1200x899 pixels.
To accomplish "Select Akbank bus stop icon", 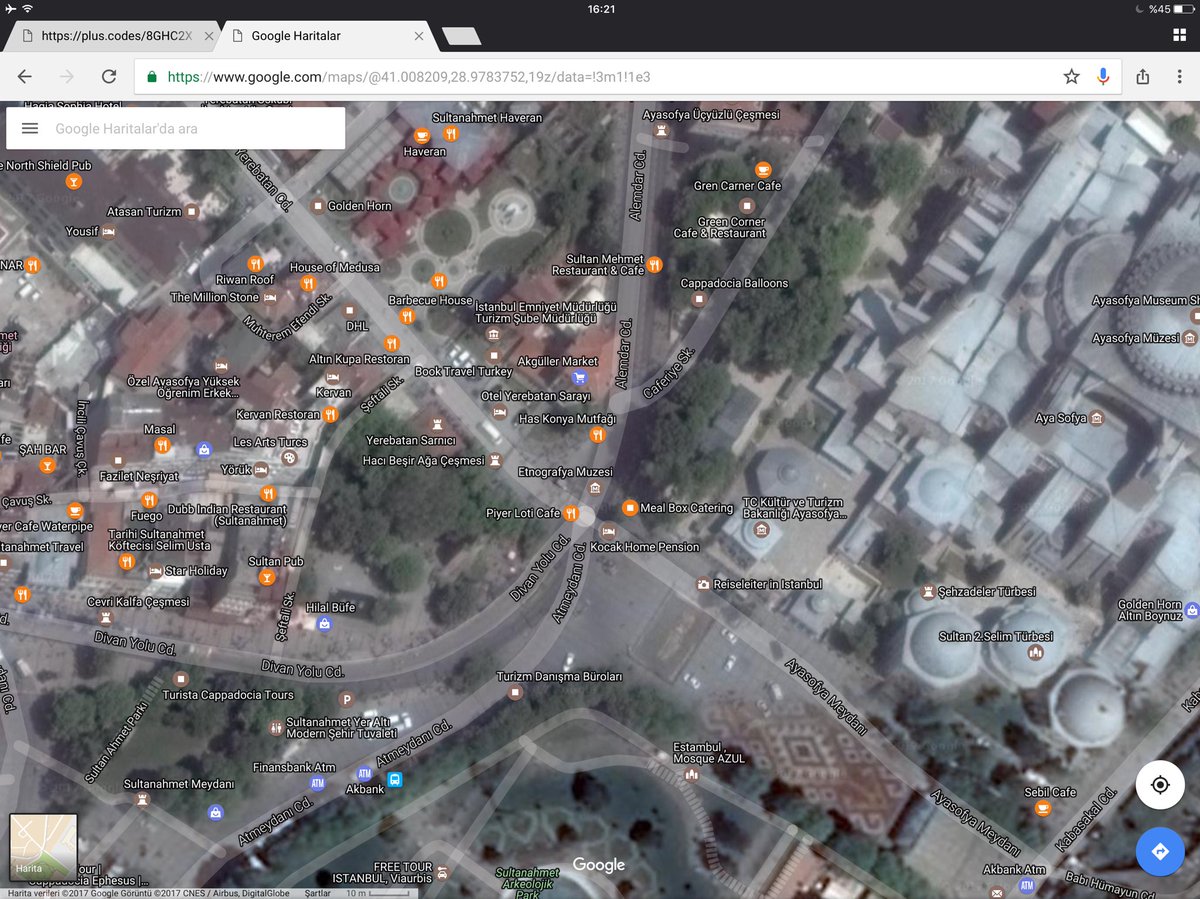I will click(x=395, y=779).
